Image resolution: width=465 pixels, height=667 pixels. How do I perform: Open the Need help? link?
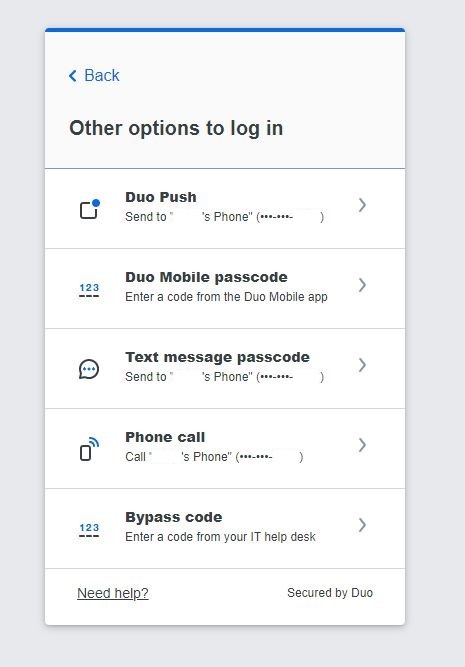pyautogui.click(x=113, y=593)
